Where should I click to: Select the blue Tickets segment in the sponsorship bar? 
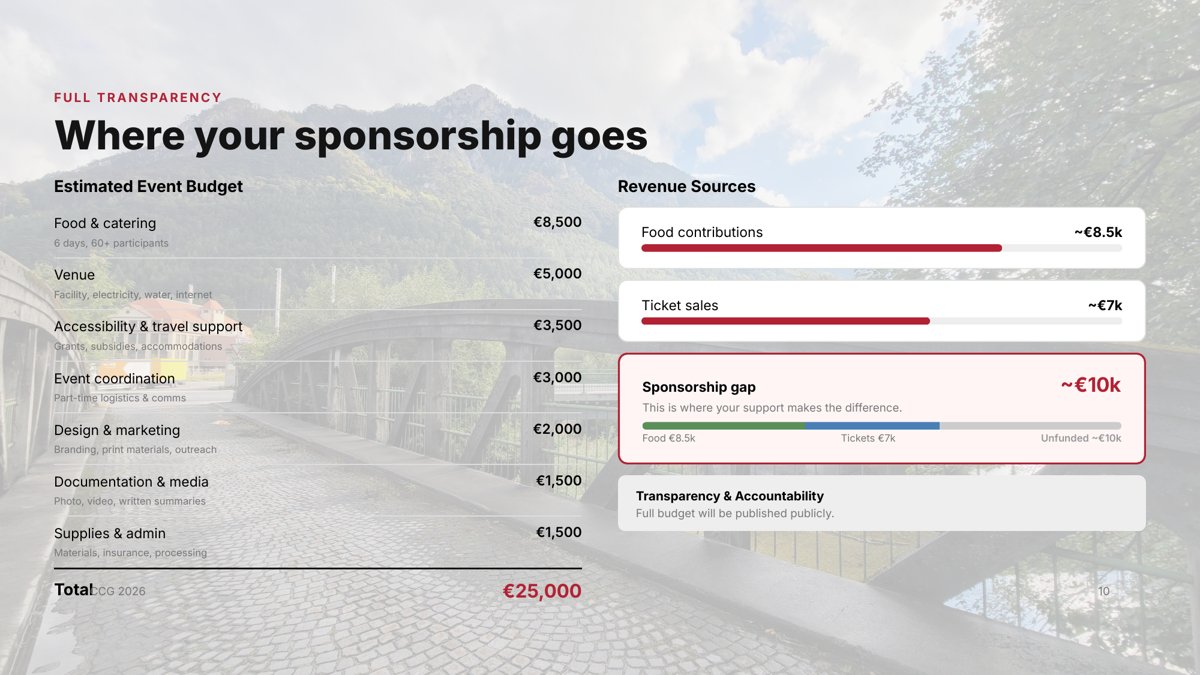click(x=872, y=426)
